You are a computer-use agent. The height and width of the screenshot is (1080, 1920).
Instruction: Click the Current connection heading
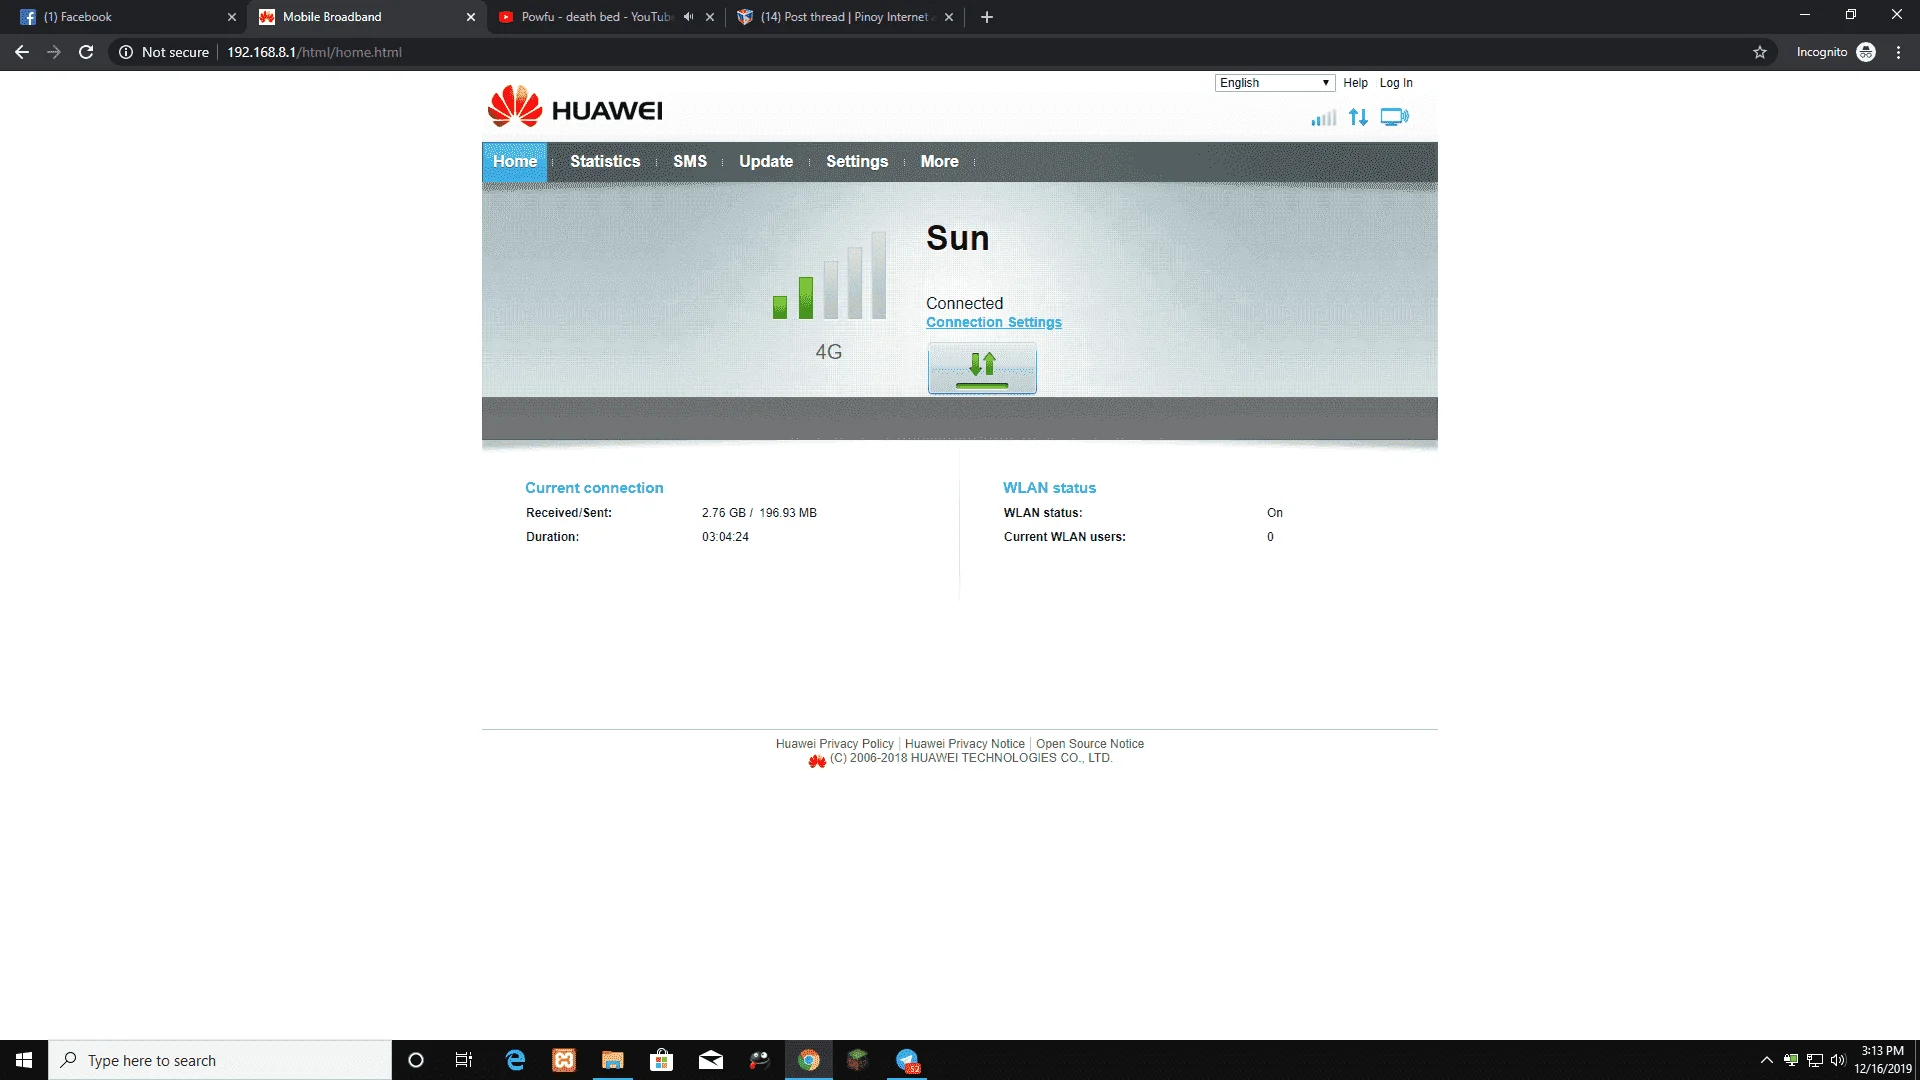594,488
